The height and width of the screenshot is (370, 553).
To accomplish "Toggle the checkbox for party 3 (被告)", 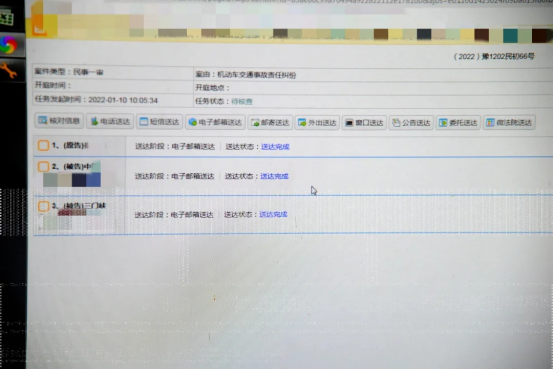I will coord(43,206).
